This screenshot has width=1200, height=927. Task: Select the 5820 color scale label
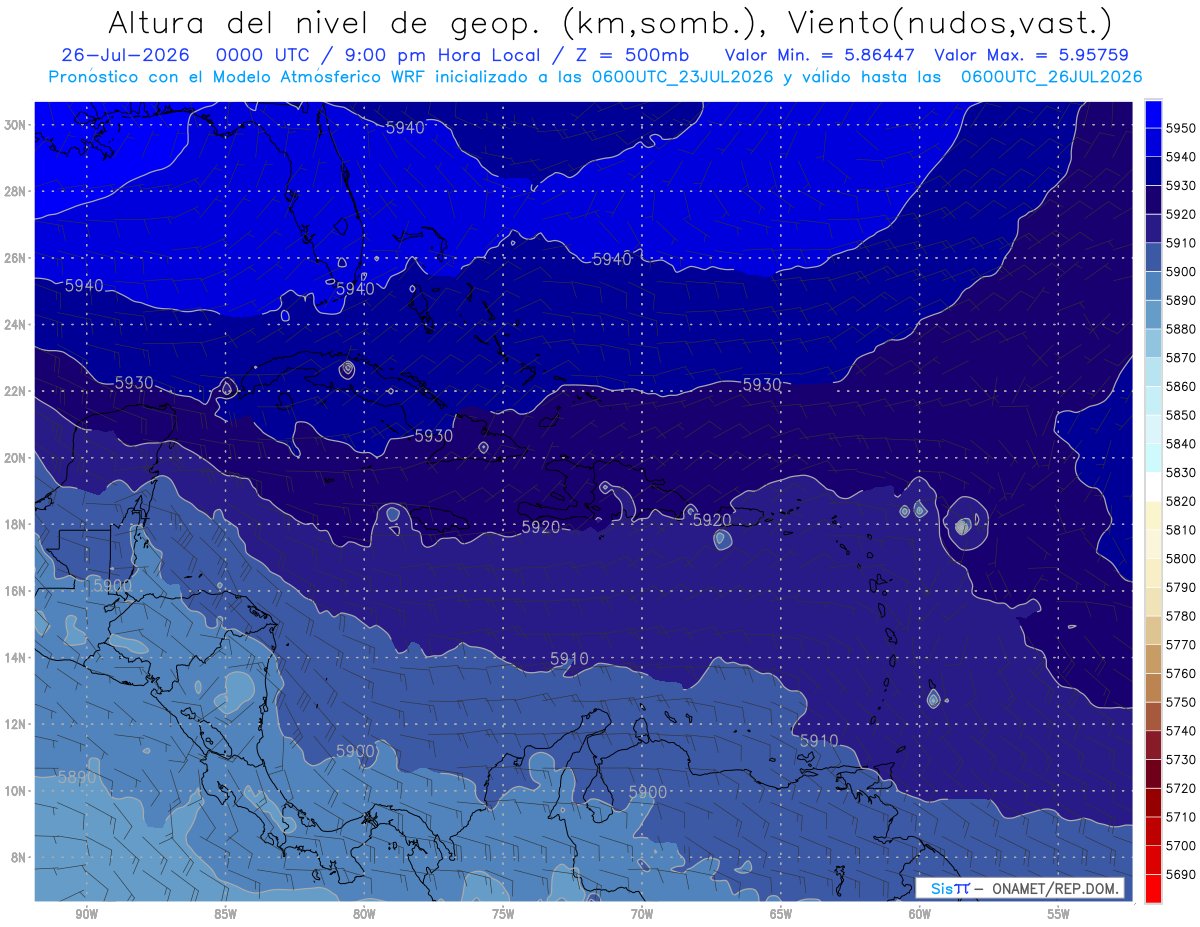[x=1180, y=501]
